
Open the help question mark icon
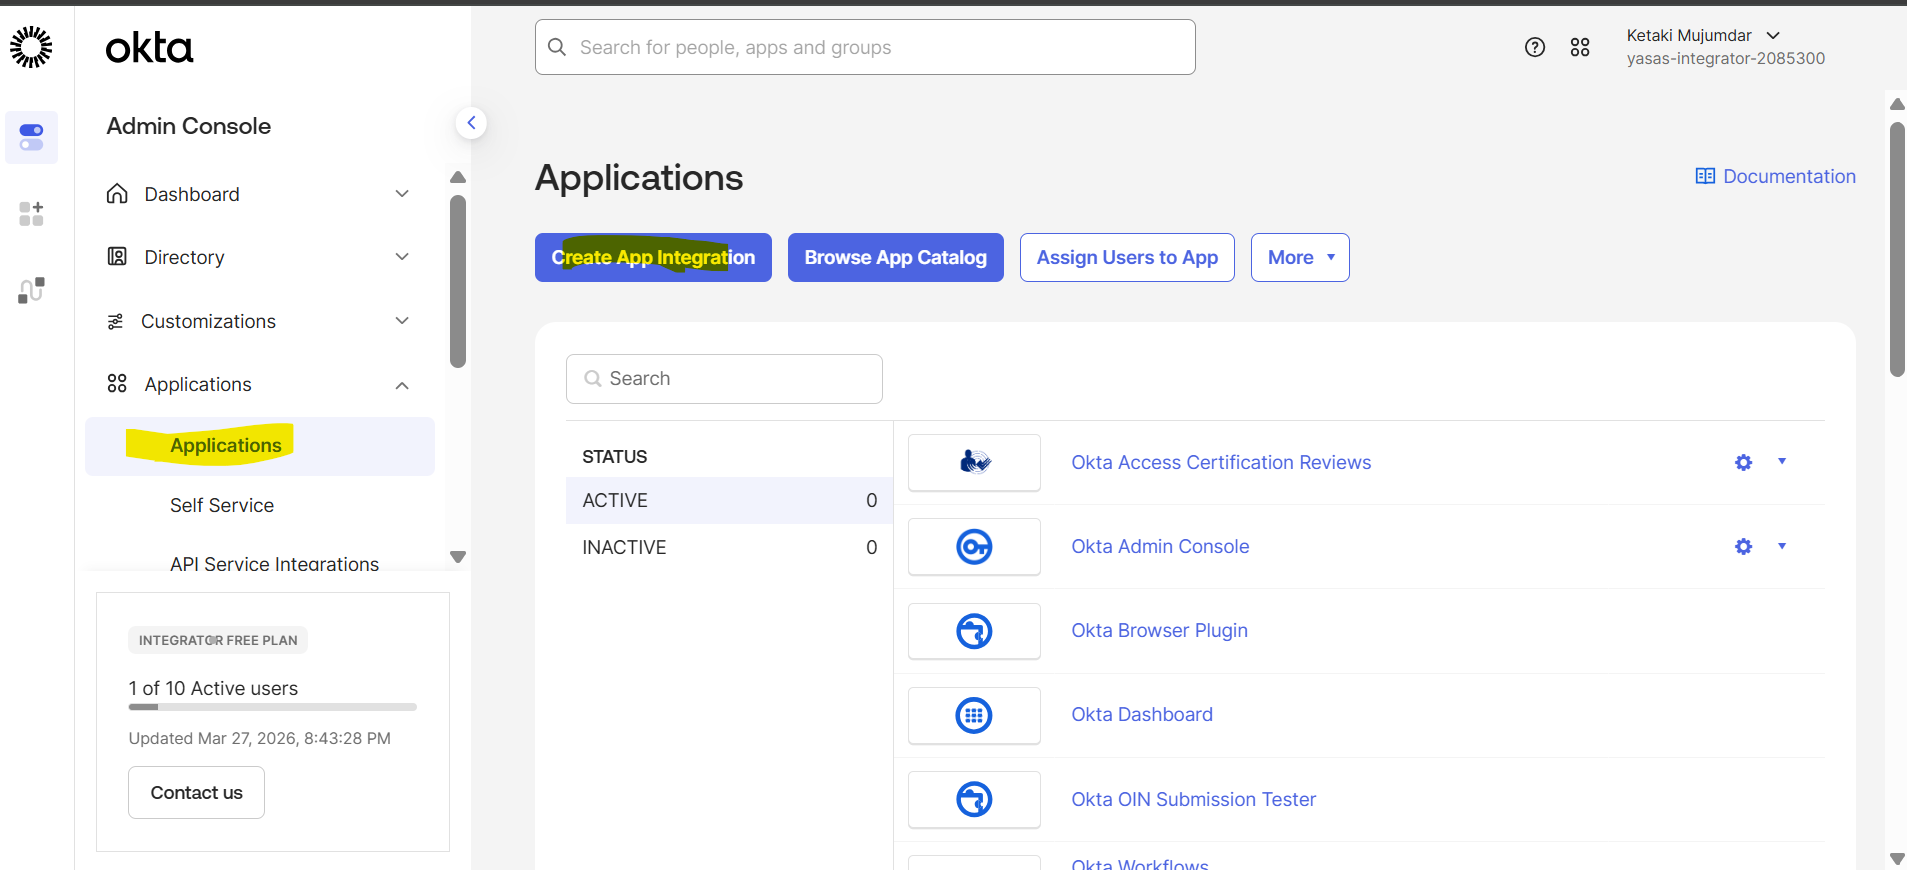tap(1534, 47)
